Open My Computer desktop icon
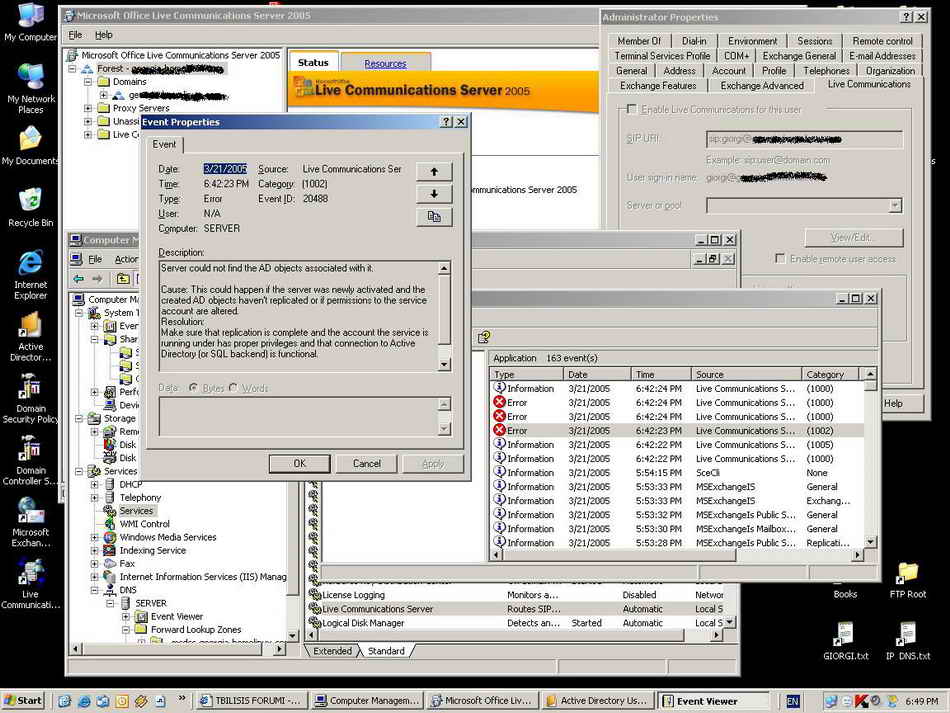This screenshot has height=713, width=950. pyautogui.click(x=30, y=23)
